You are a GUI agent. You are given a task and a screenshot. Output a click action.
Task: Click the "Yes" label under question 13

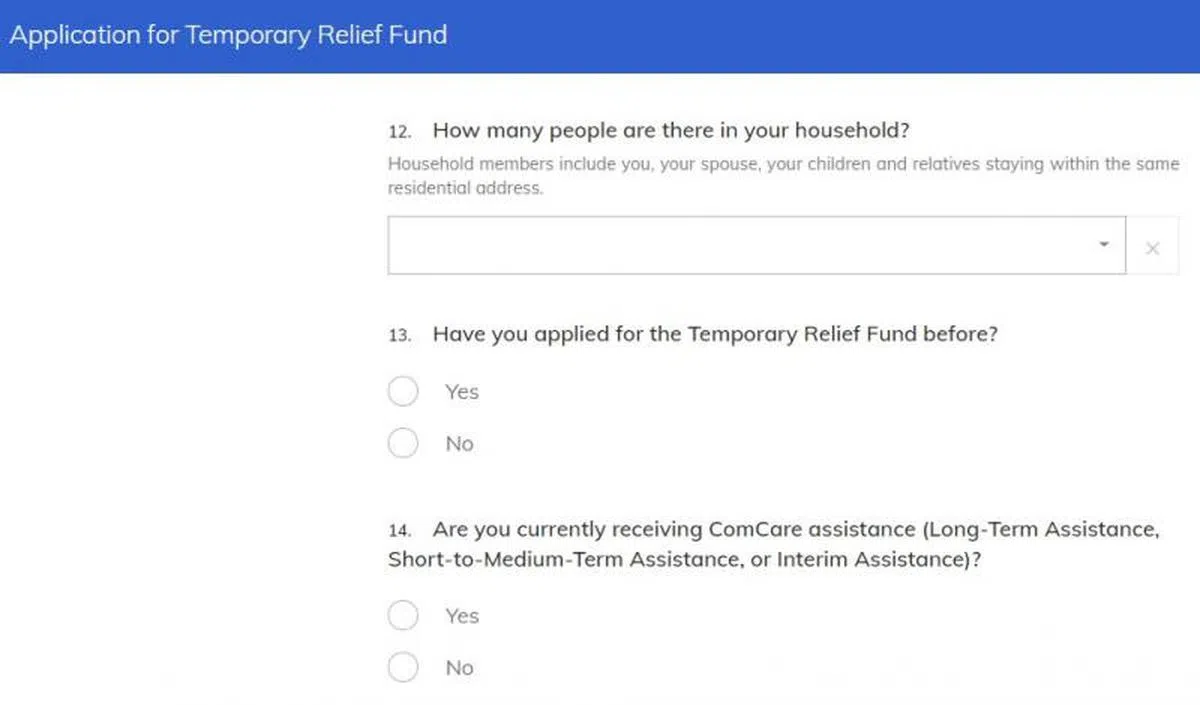(x=462, y=392)
